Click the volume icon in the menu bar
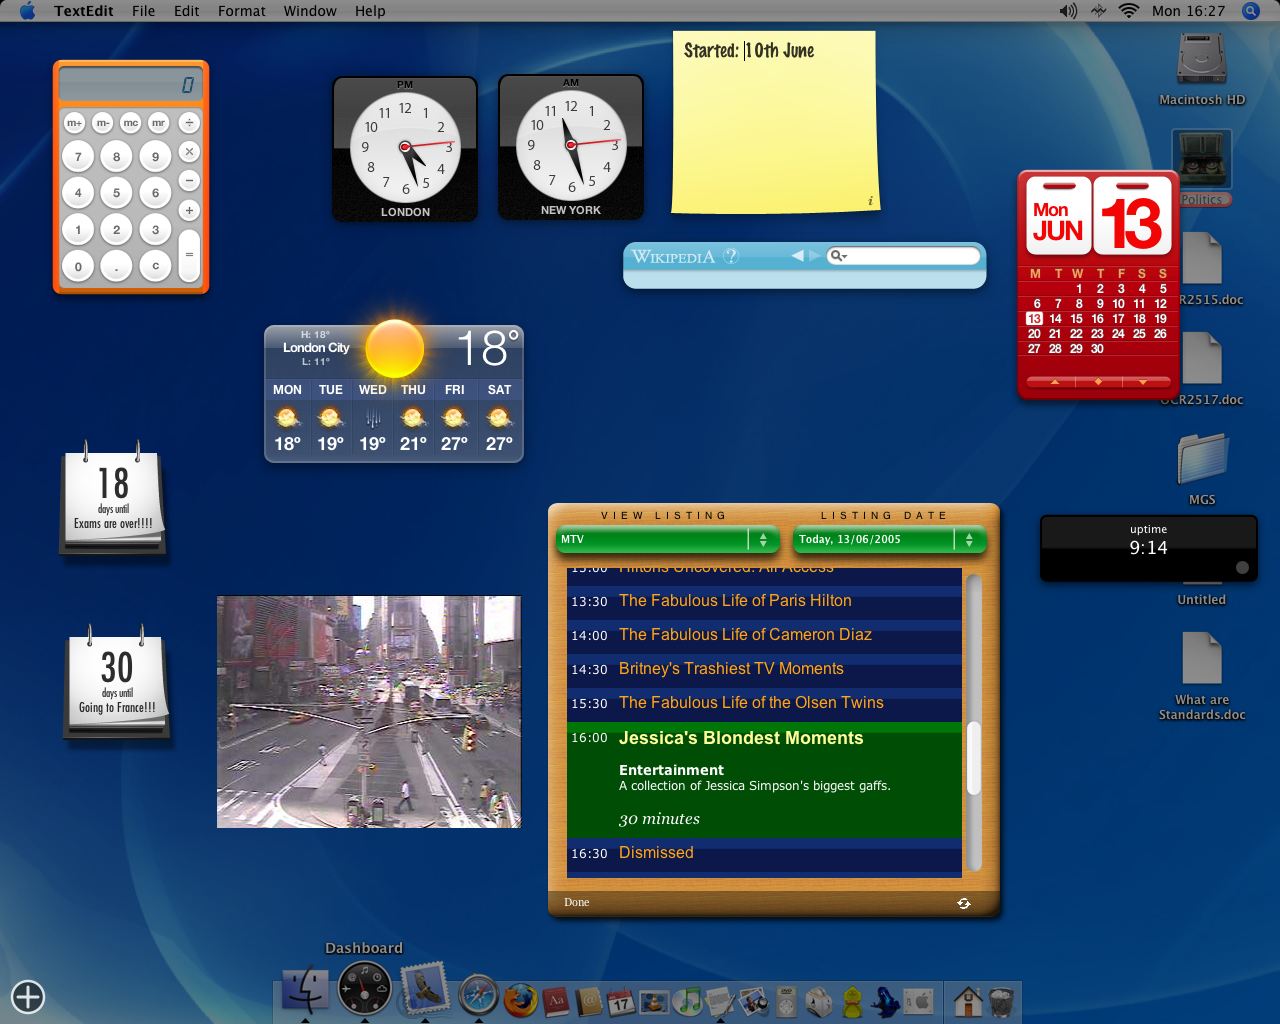The image size is (1280, 1024). (1068, 11)
